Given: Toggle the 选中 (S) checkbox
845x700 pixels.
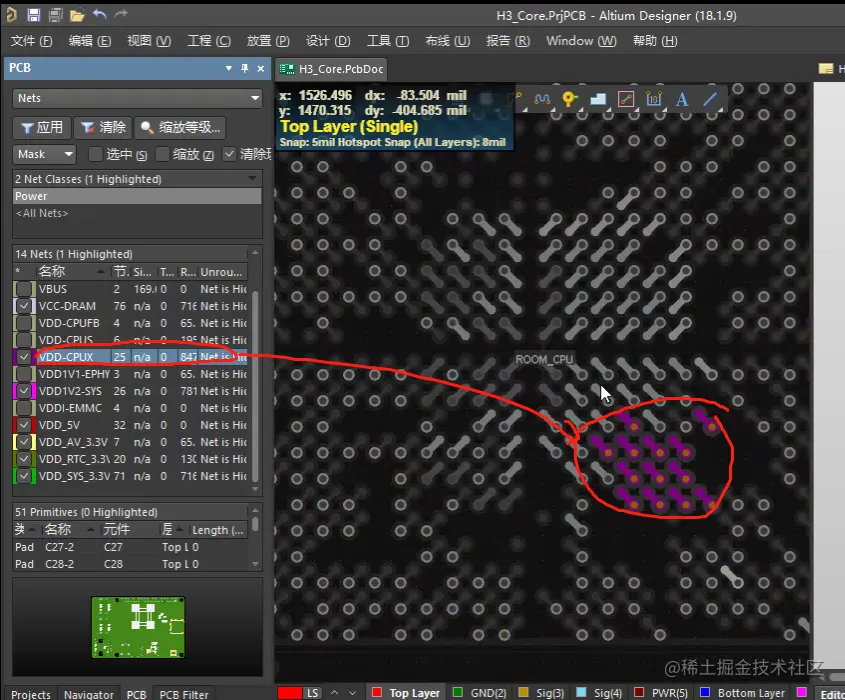Looking at the screenshot, I should 95,155.
